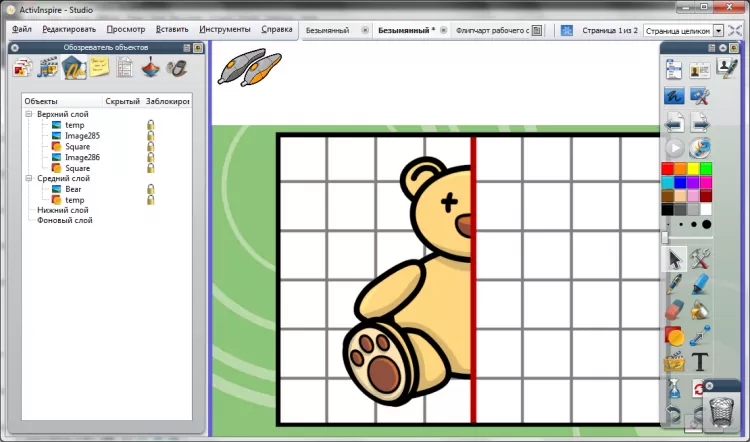Viewport: 750px width, 442px height.
Task: Pick the red color swatch
Action: (668, 168)
